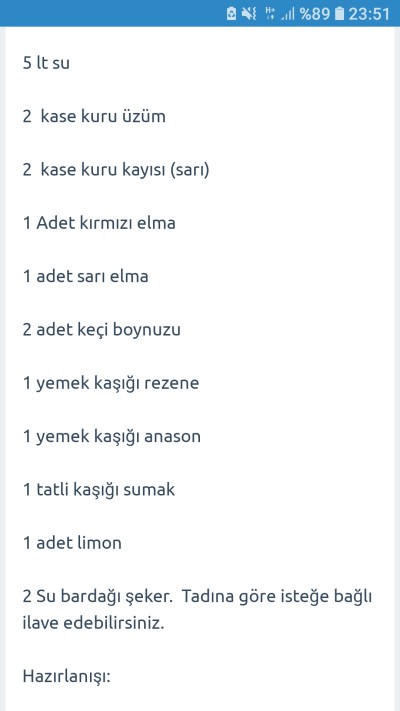Tap the 'ilave edebilirsiniz' text line
Viewport: 400px width, 711px height.
[x=93, y=623]
